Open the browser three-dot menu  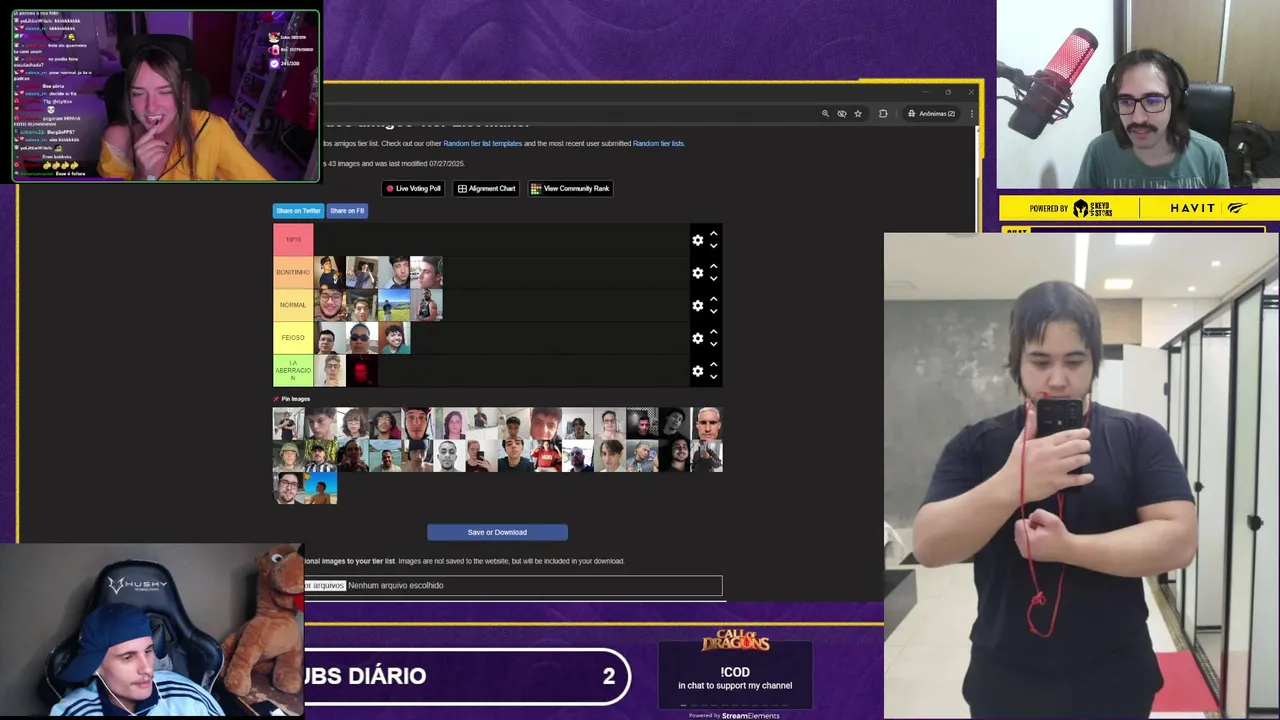pos(971,114)
